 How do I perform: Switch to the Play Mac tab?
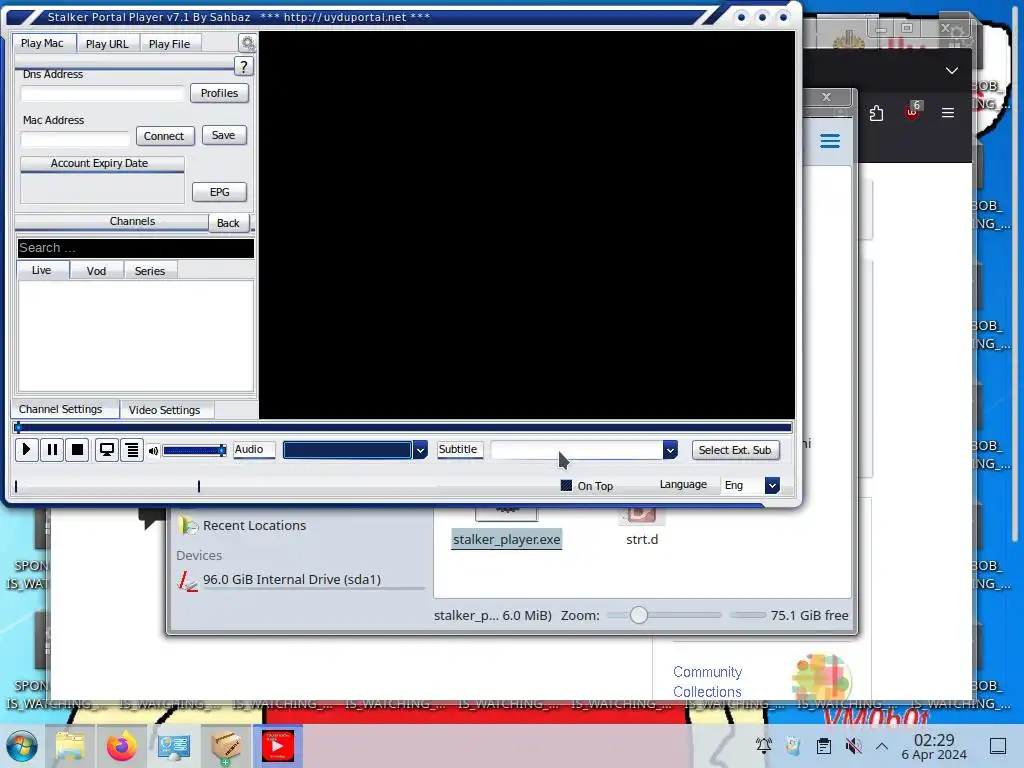[x=42, y=43]
